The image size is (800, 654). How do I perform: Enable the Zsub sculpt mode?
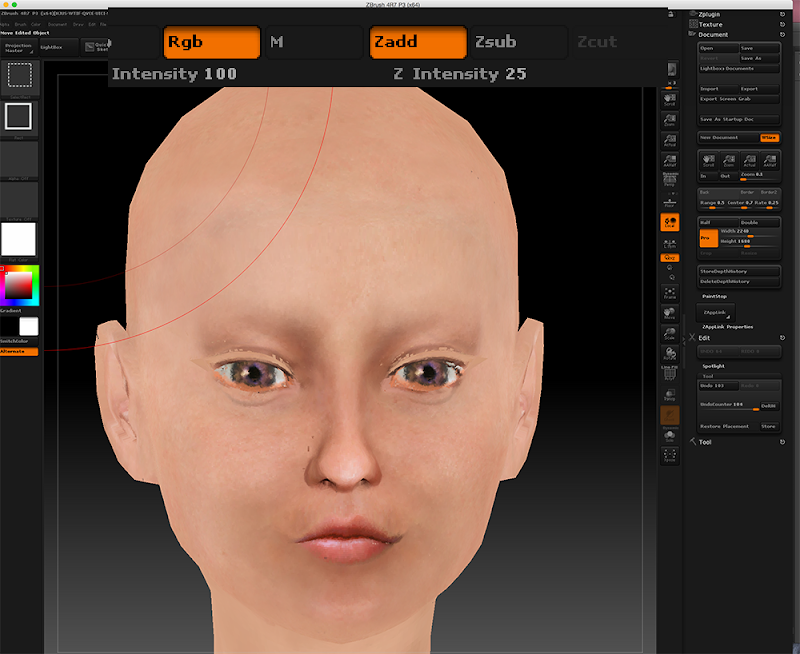pyautogui.click(x=517, y=42)
